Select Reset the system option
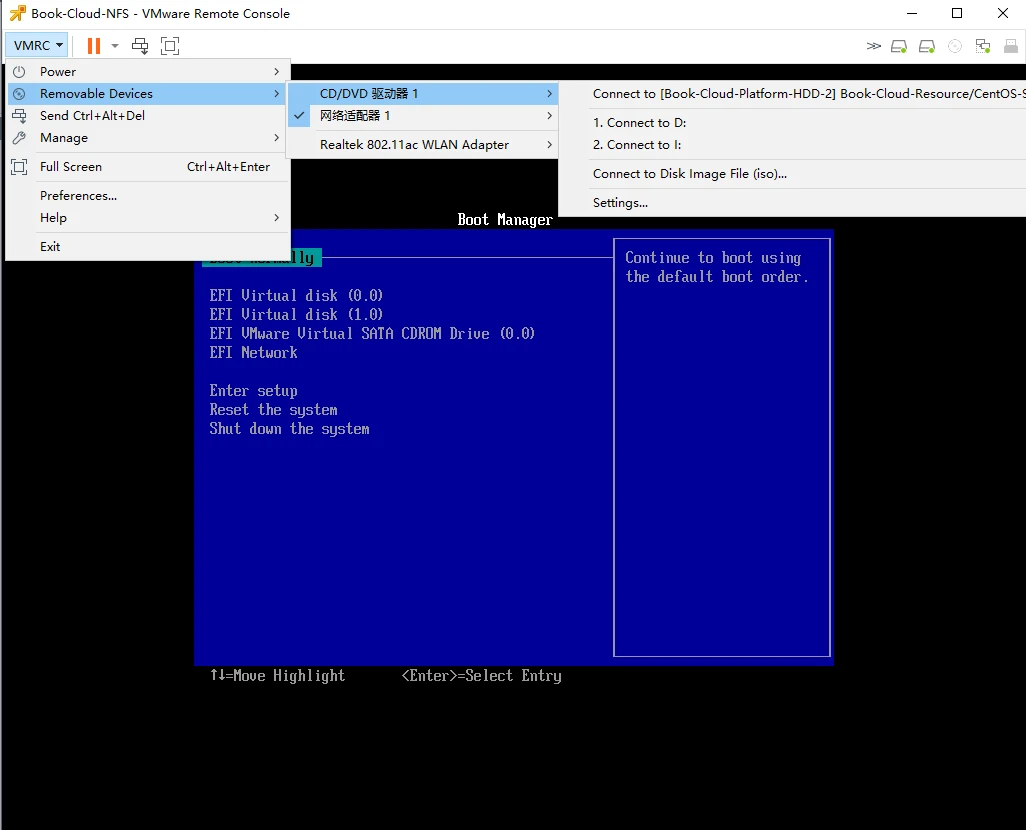 (x=274, y=410)
